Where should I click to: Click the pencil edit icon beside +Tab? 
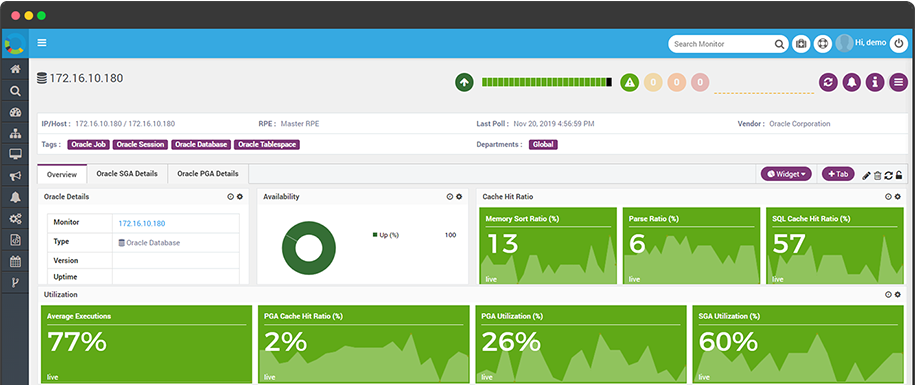coord(866,175)
